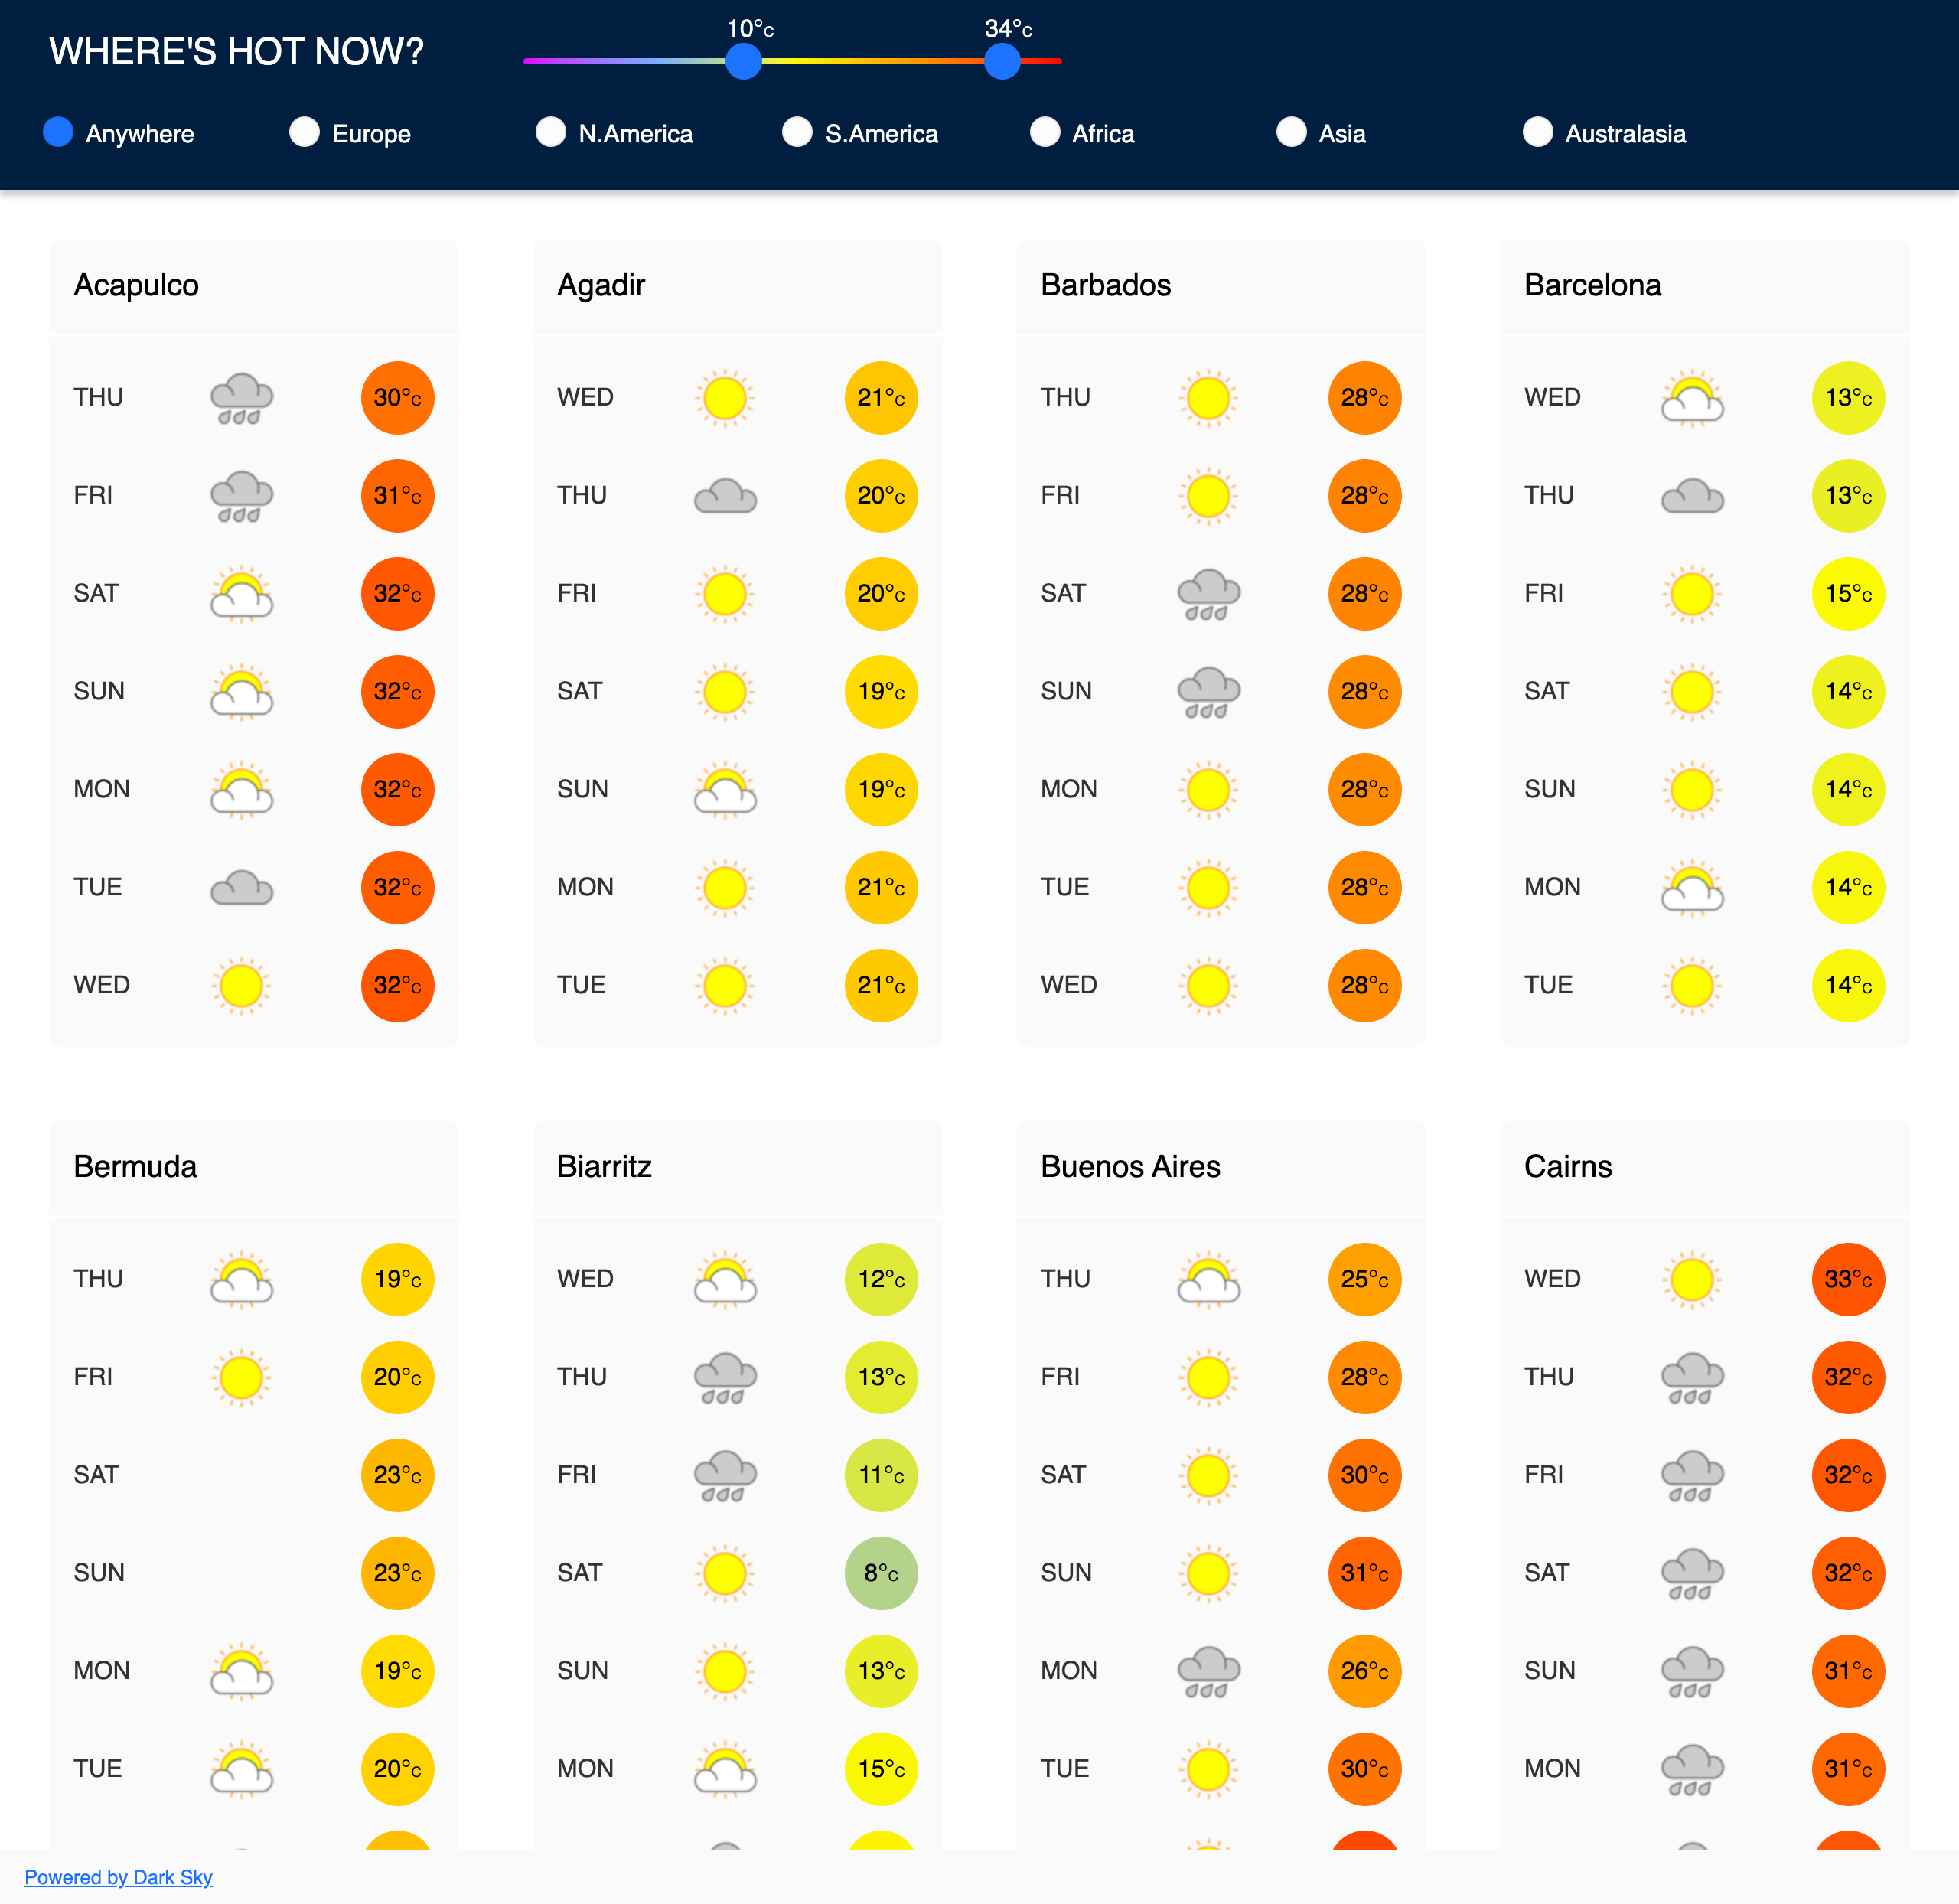Click Buenos Aires SUN 31°c badge

pos(1364,1573)
